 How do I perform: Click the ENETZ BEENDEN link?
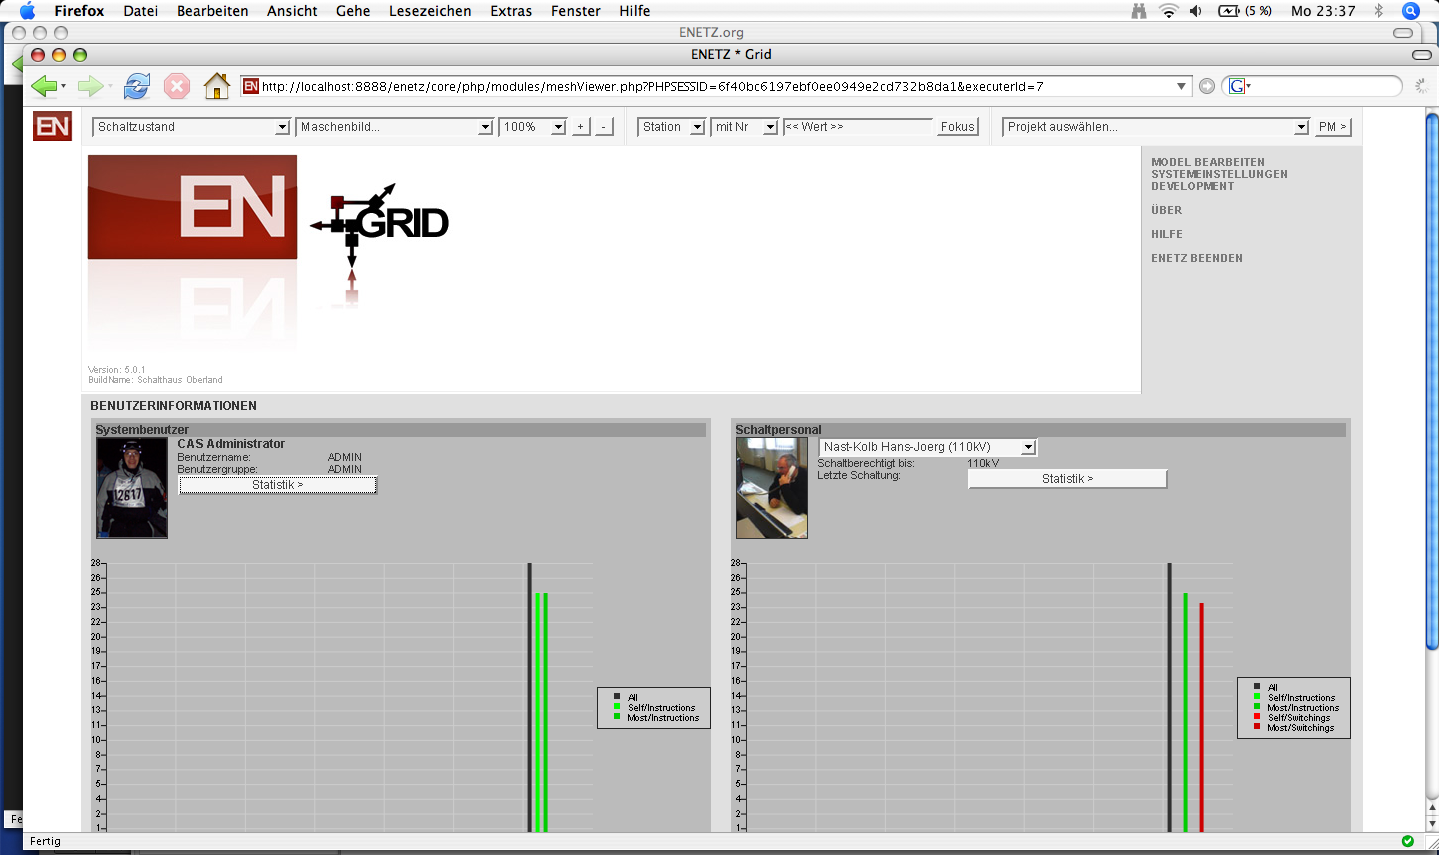[1196, 258]
